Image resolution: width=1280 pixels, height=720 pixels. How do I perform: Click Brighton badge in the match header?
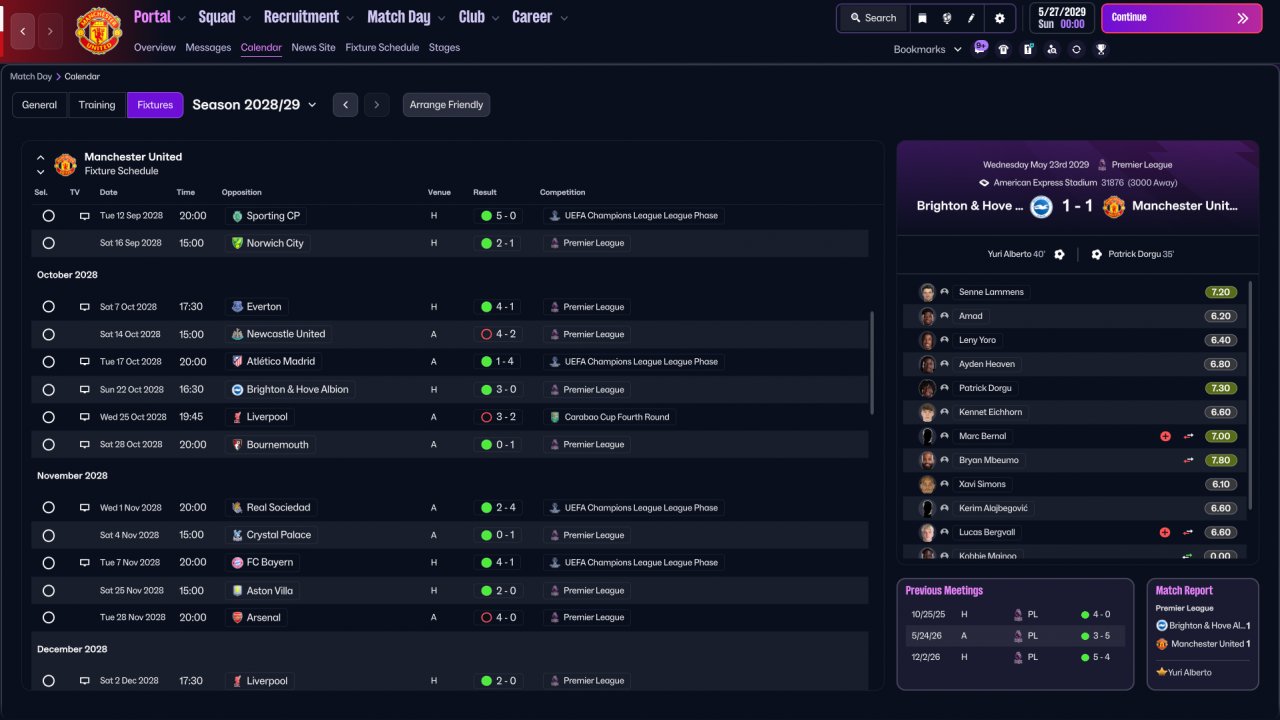pos(1041,206)
